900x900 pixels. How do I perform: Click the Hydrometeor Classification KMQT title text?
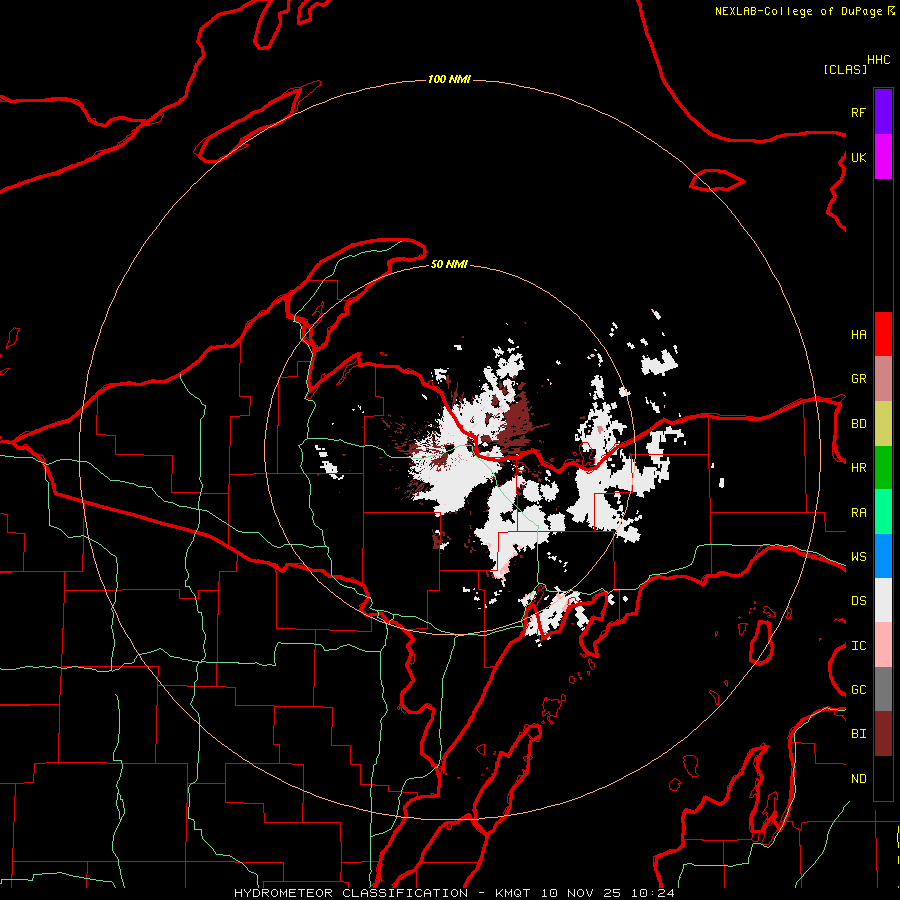click(x=454, y=893)
